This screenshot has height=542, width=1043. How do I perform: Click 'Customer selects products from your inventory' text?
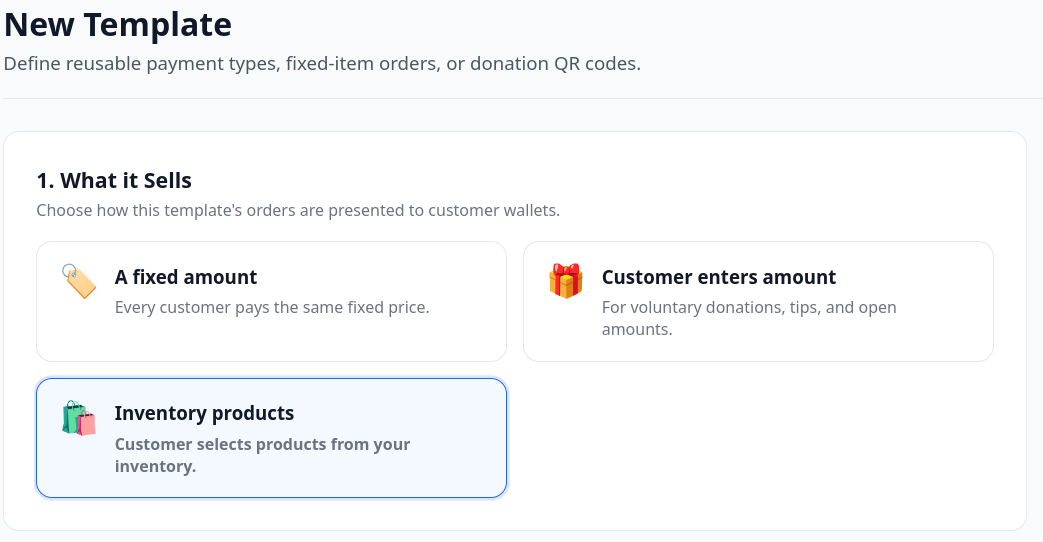click(262, 455)
